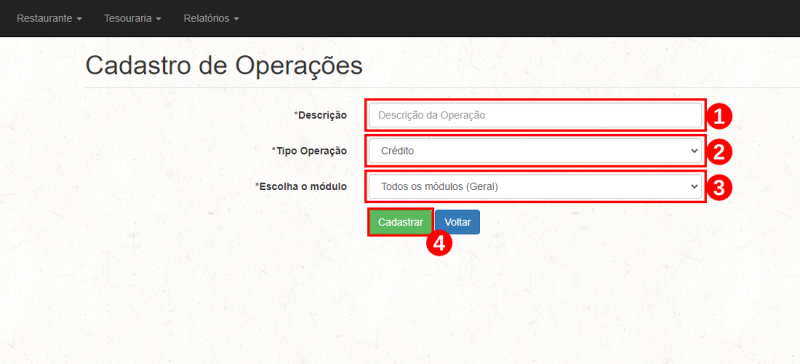This screenshot has height=364, width=800.
Task: Click the Descrição field label
Action: (320, 115)
